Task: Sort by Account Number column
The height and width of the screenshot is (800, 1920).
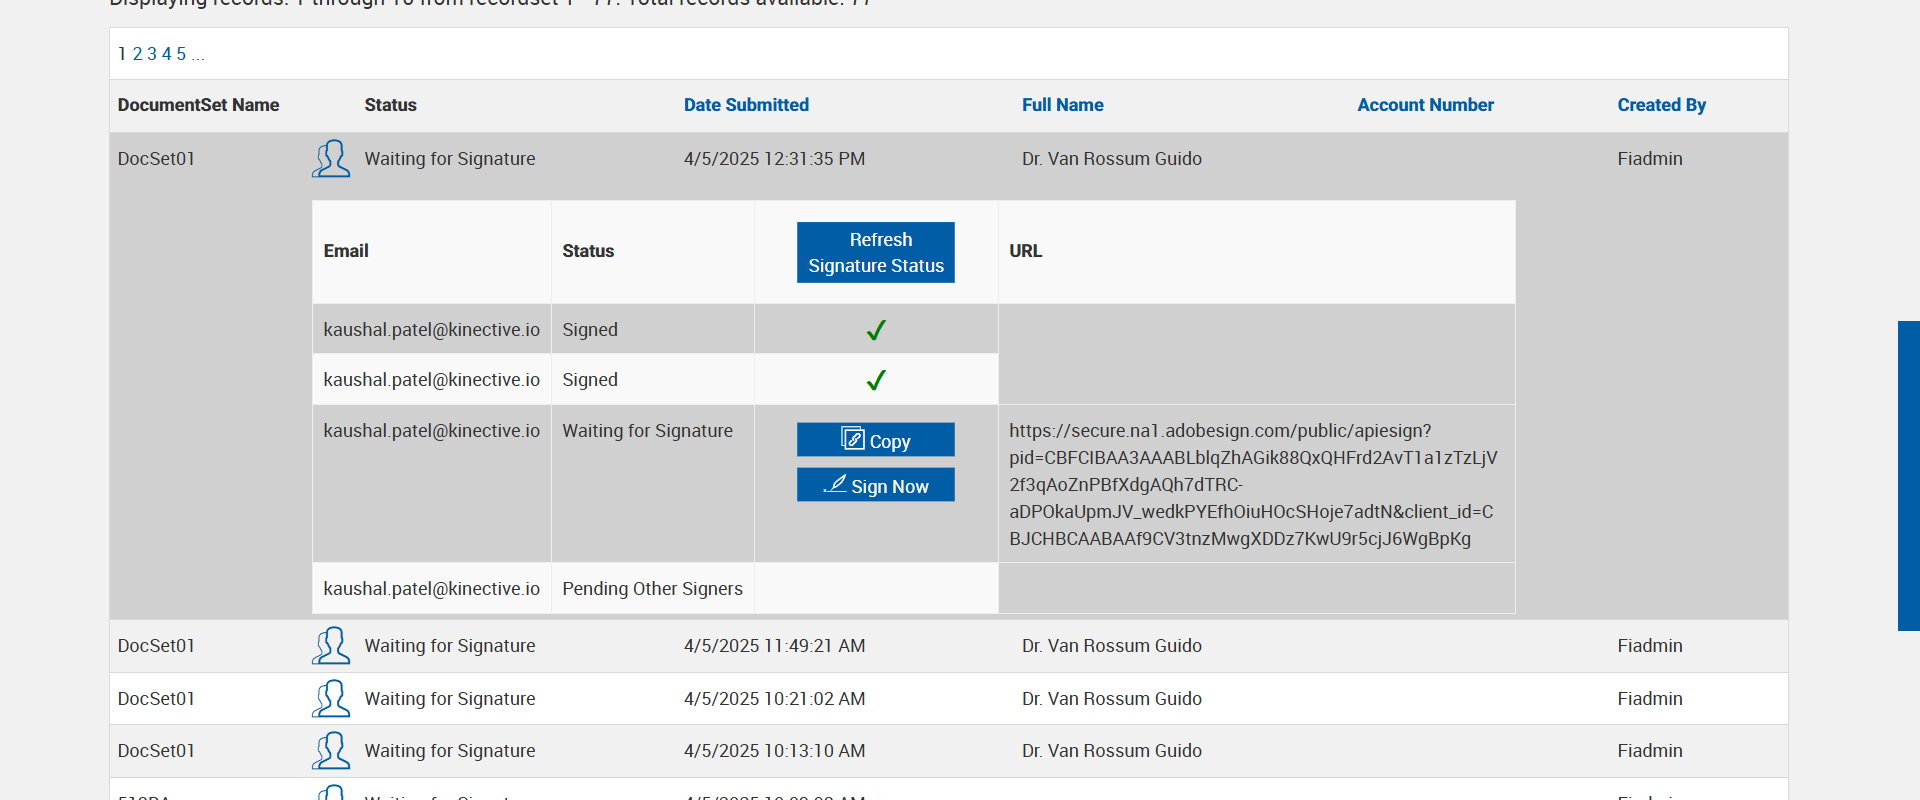Action: (x=1425, y=105)
